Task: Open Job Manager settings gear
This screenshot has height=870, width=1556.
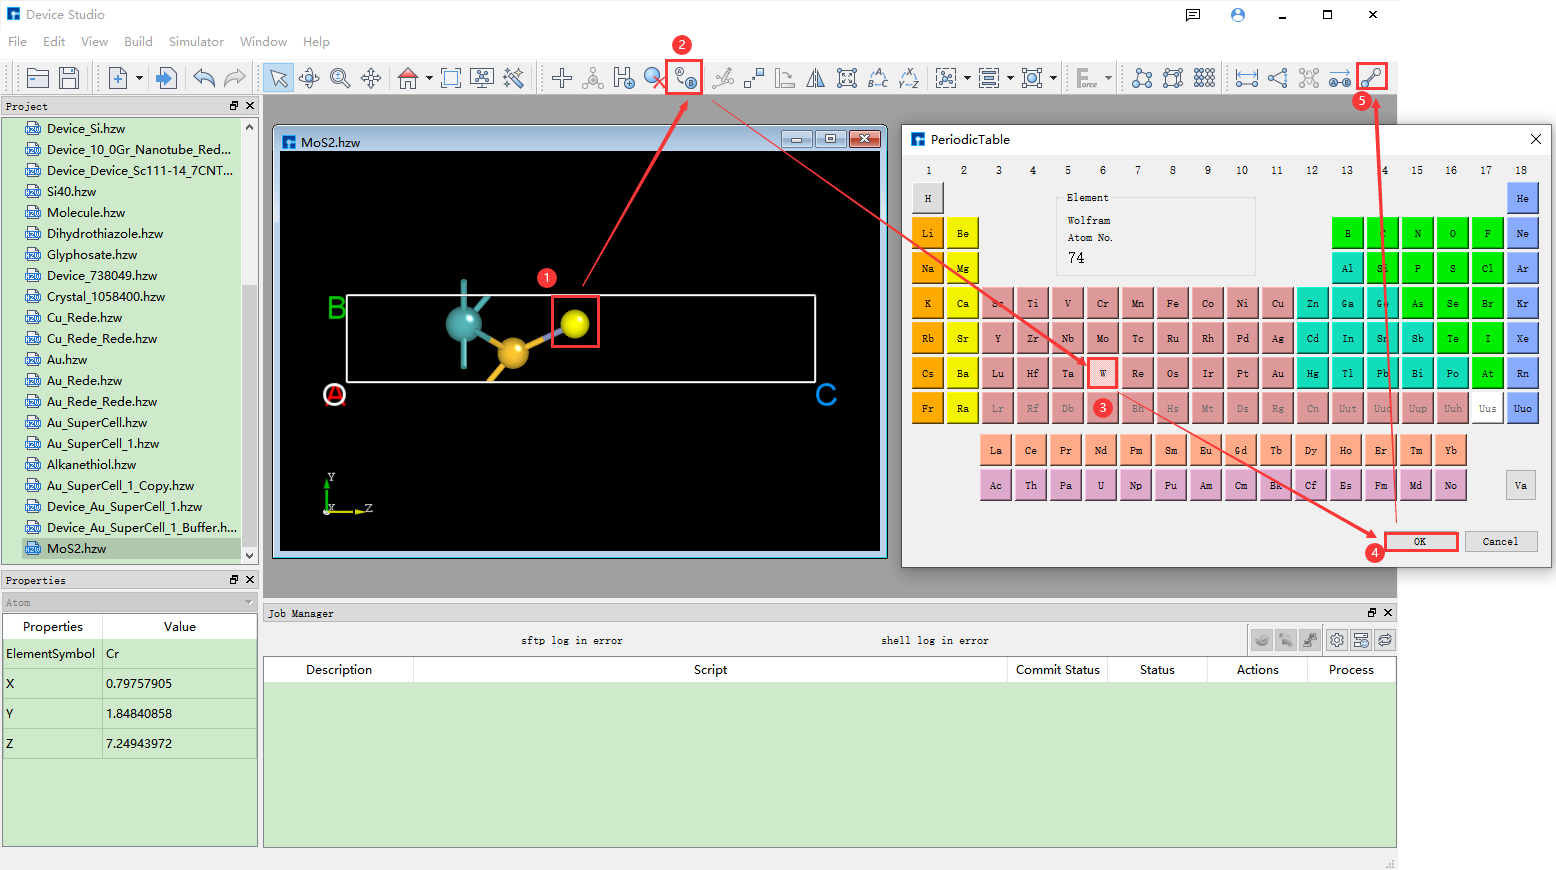Action: pyautogui.click(x=1337, y=640)
